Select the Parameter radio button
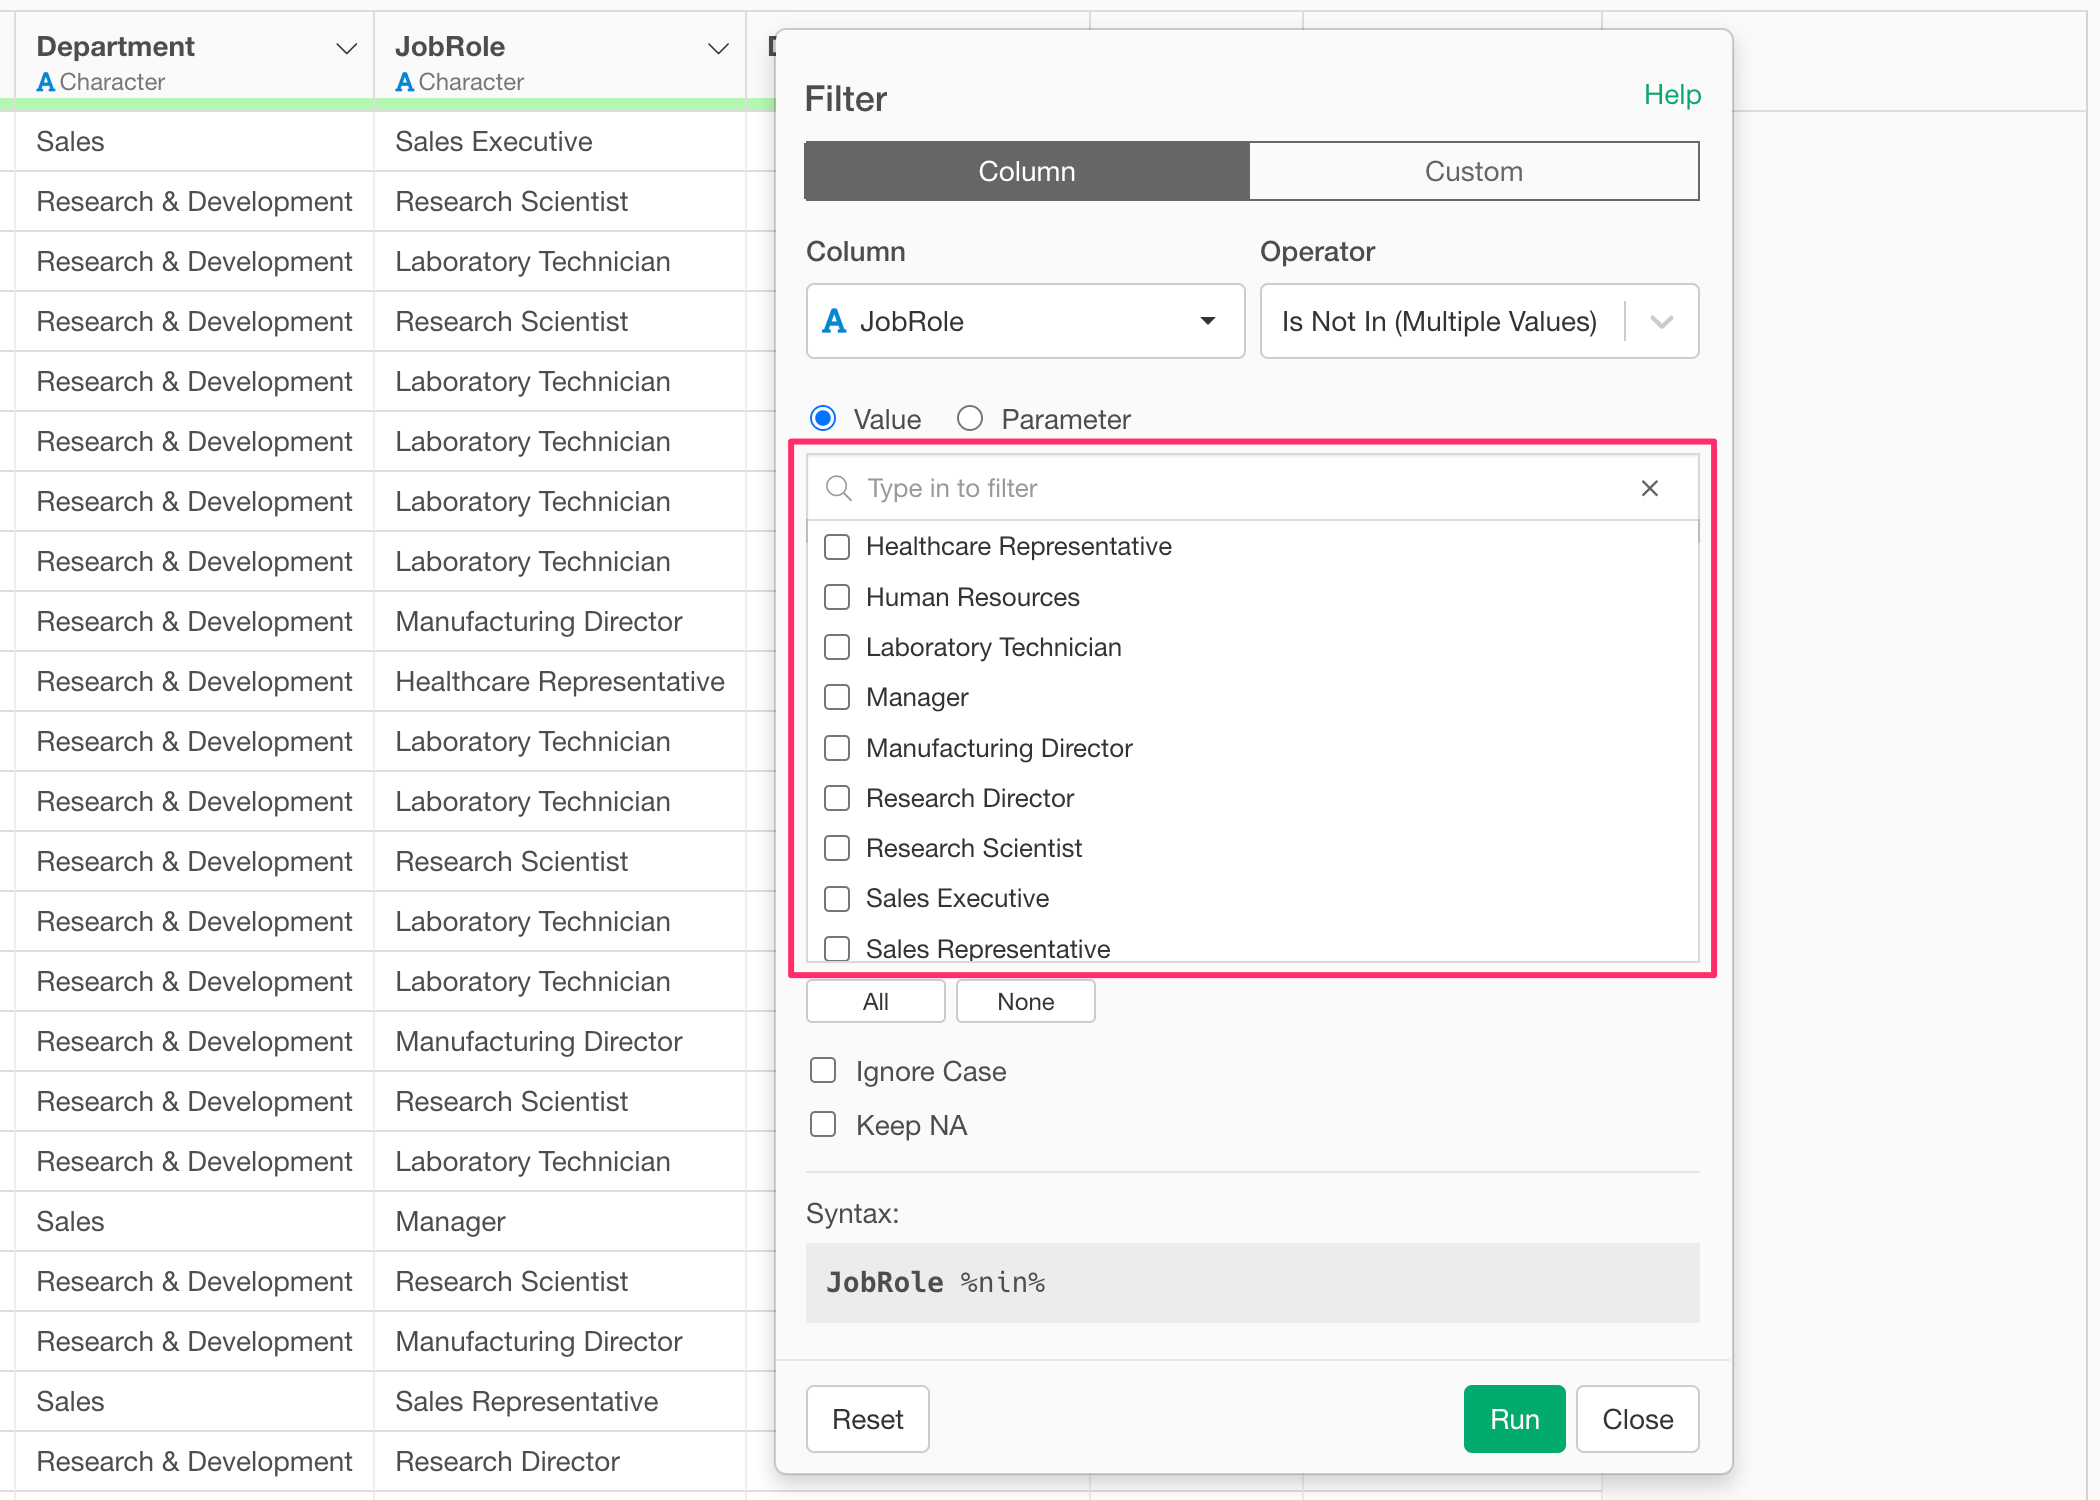This screenshot has height=1500, width=2100. coord(970,418)
